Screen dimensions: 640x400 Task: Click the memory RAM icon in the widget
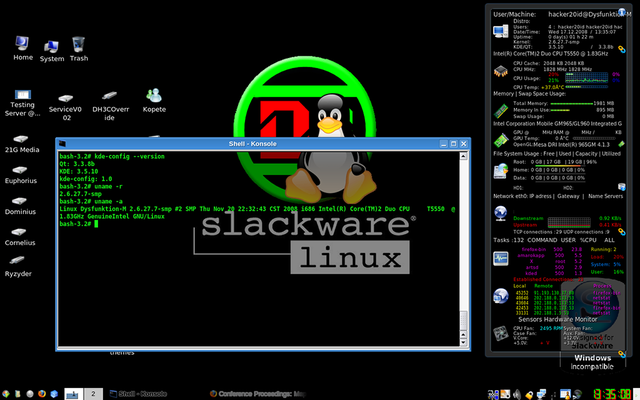(x=501, y=111)
